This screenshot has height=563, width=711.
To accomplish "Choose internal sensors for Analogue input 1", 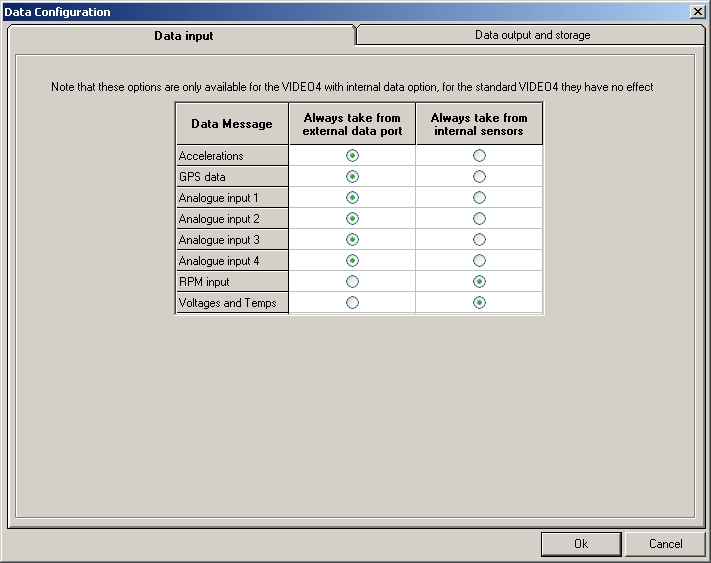I will [479, 198].
